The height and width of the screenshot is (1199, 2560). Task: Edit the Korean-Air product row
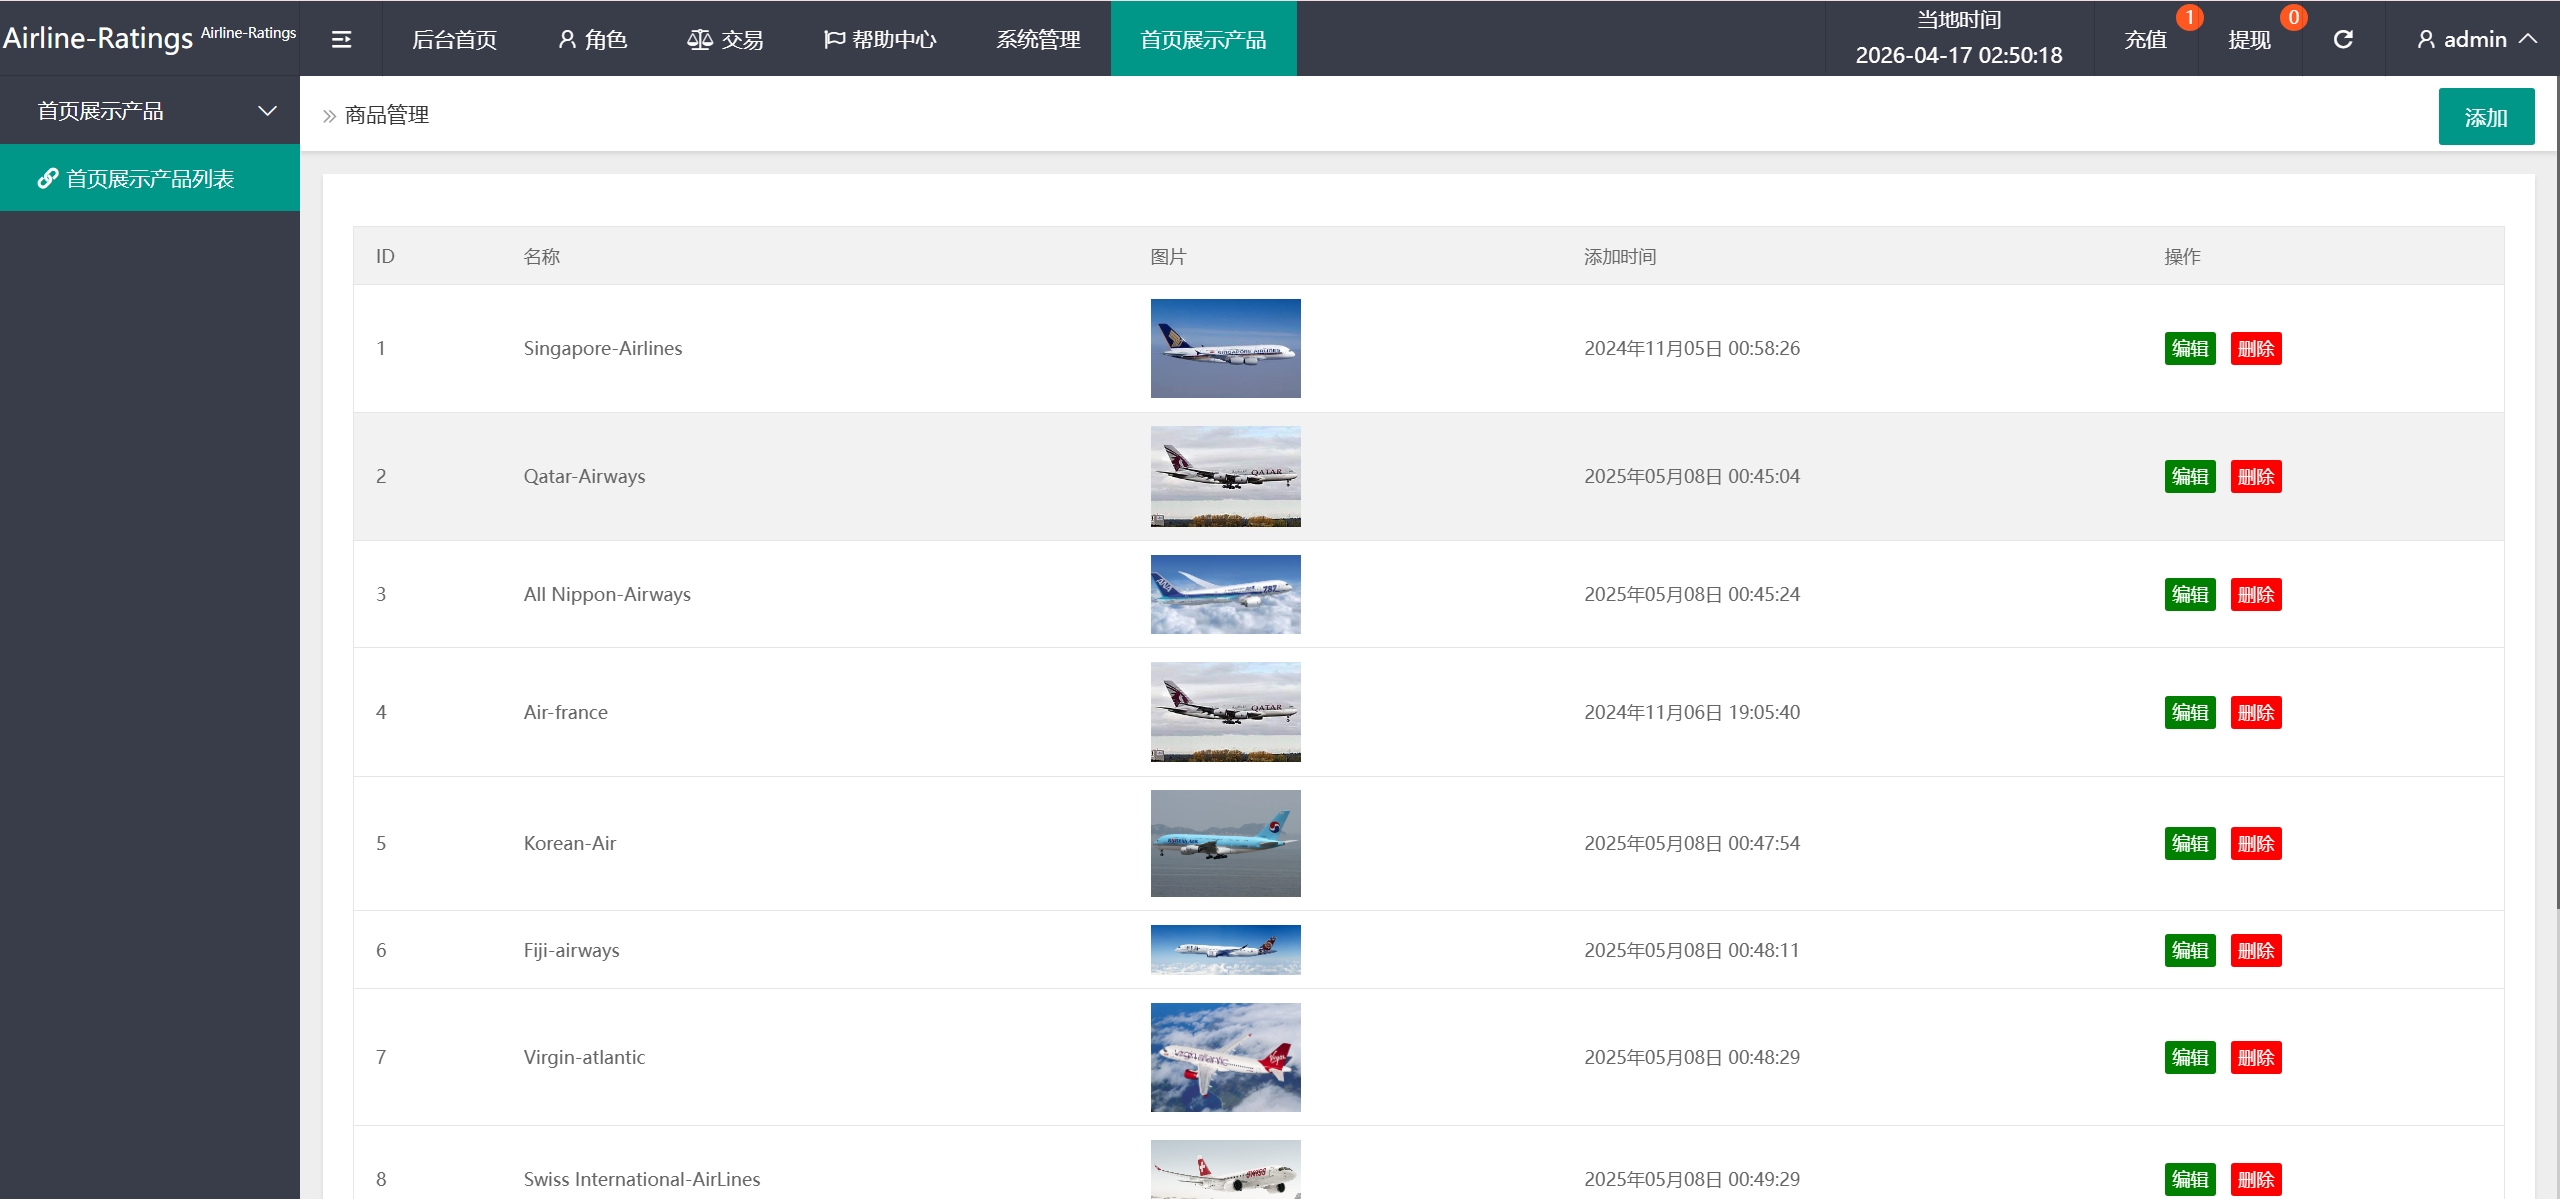coord(2189,843)
